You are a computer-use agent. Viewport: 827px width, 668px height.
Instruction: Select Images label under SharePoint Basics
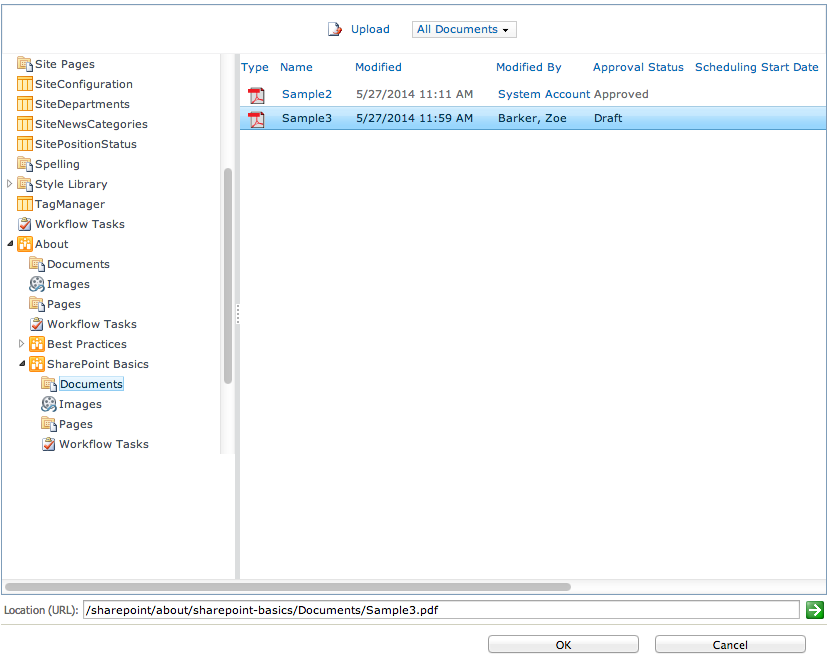click(x=80, y=404)
